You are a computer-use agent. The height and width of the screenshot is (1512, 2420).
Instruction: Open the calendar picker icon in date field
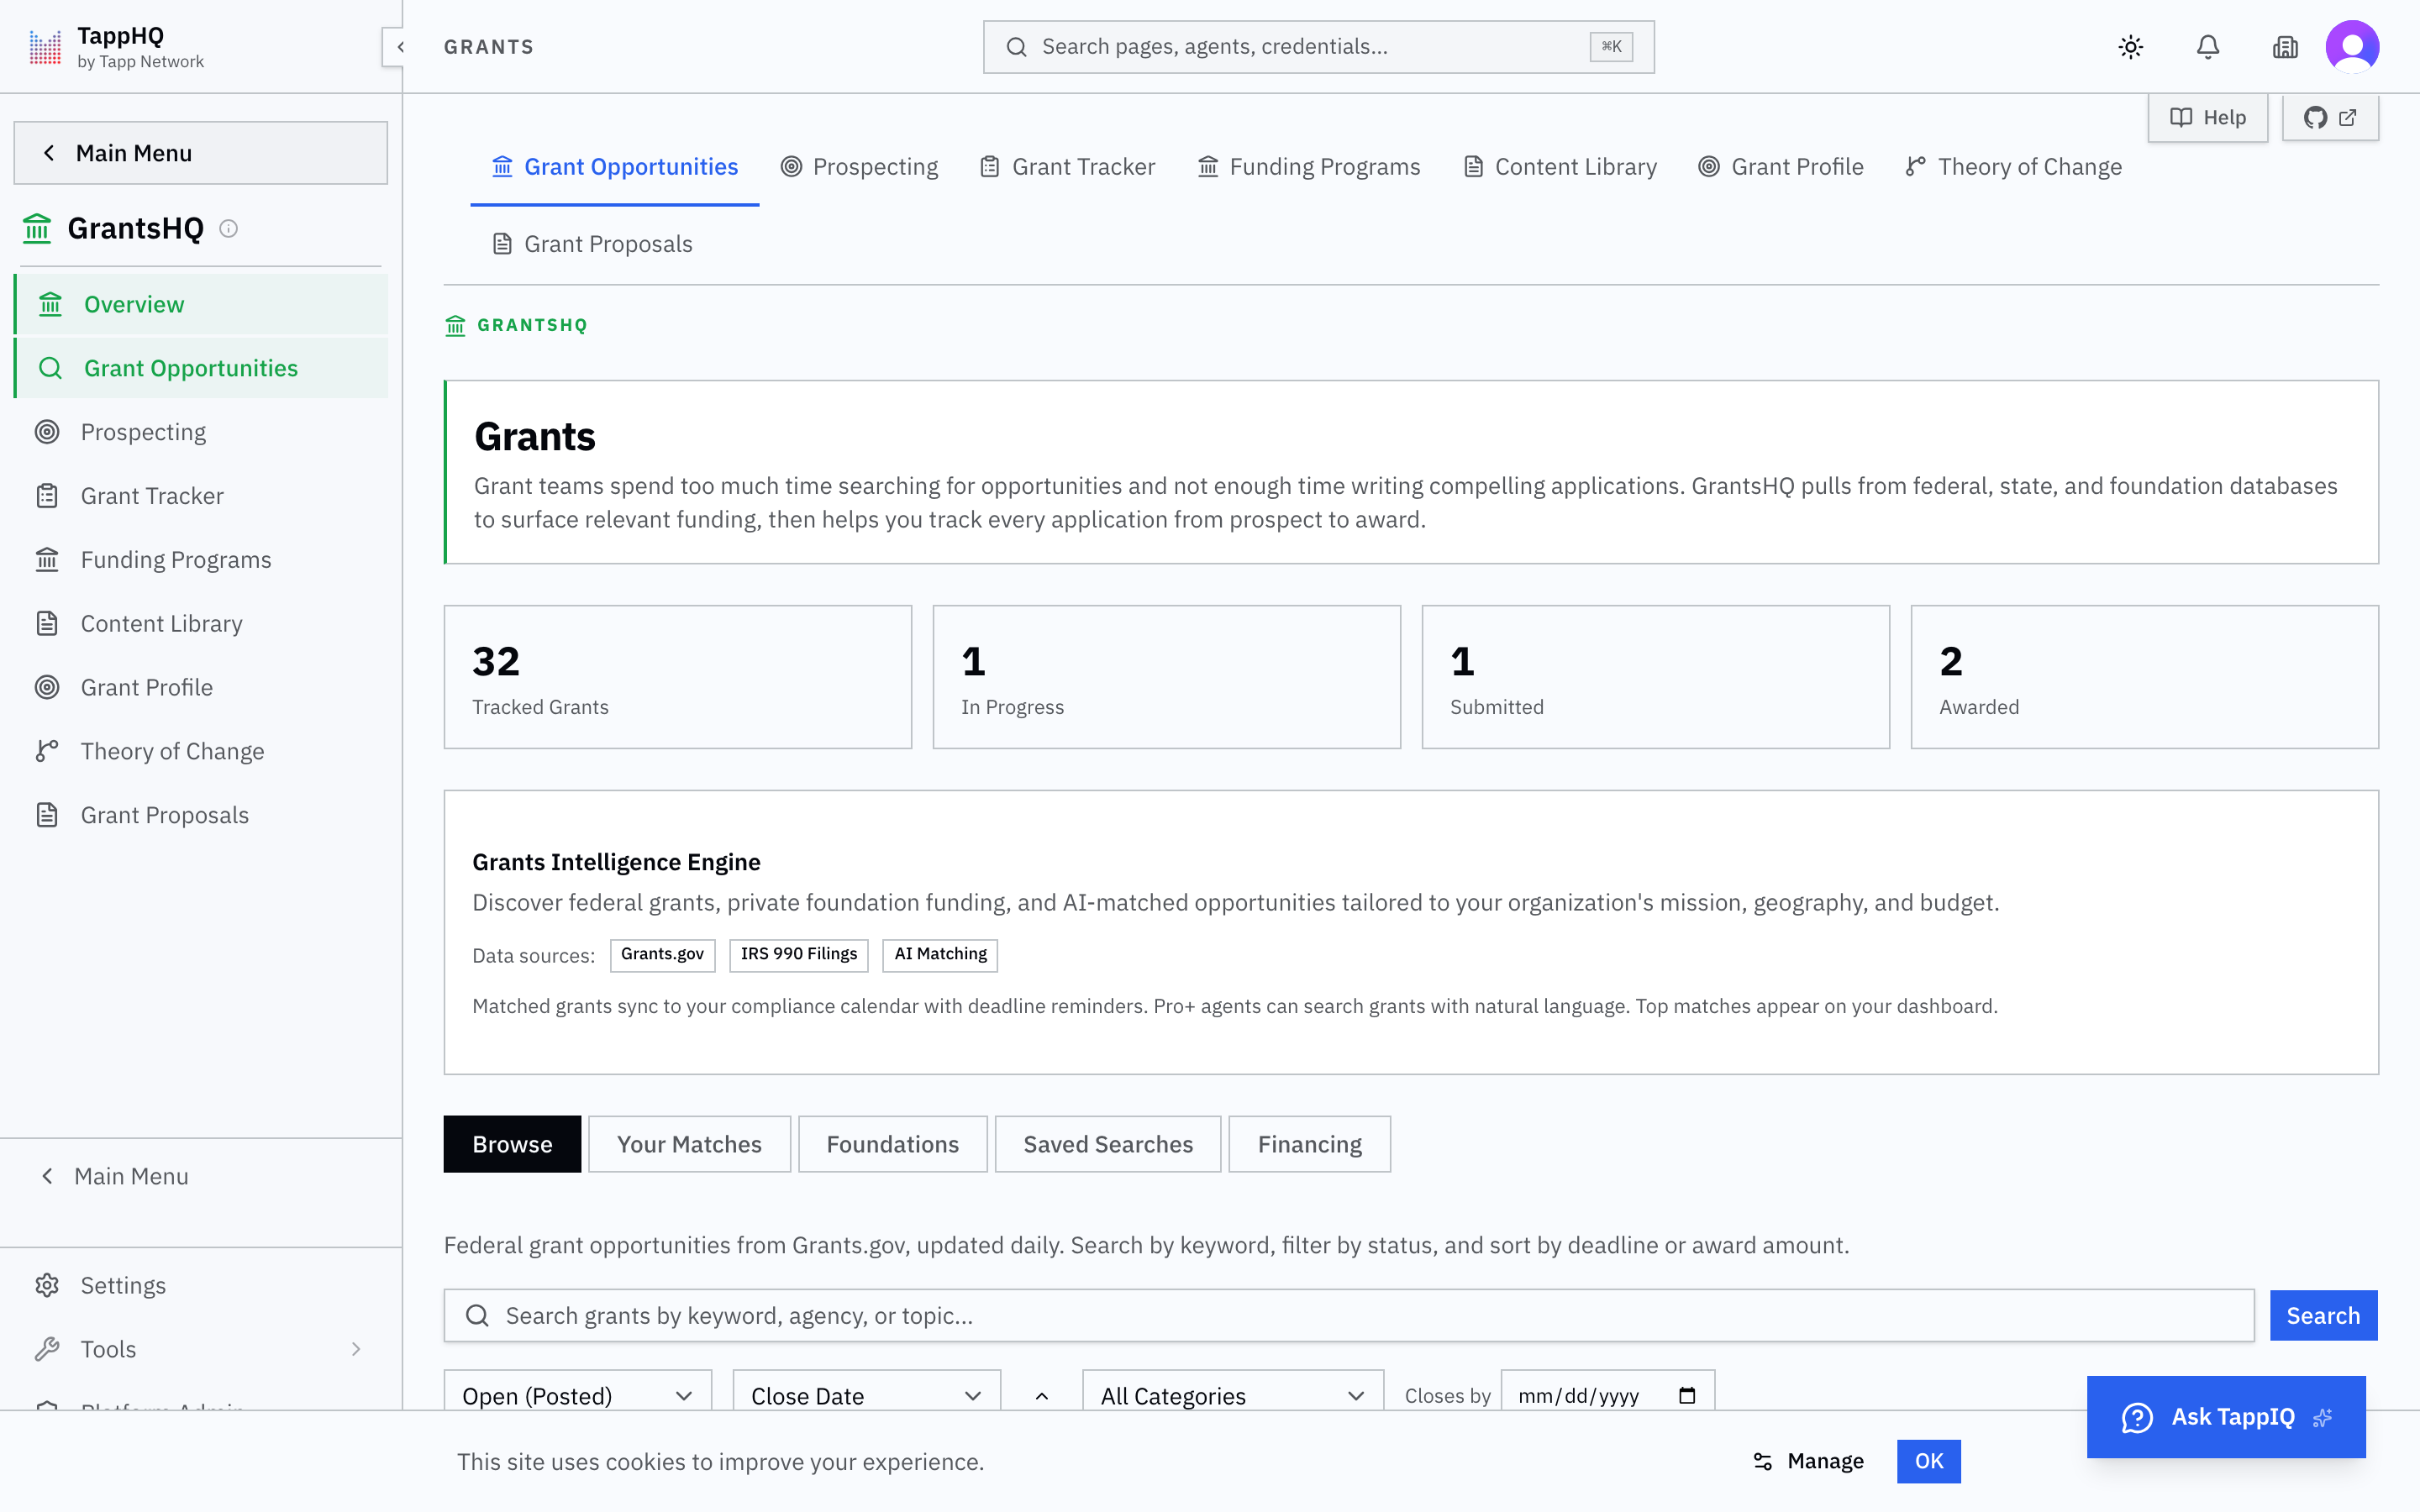click(1687, 1395)
